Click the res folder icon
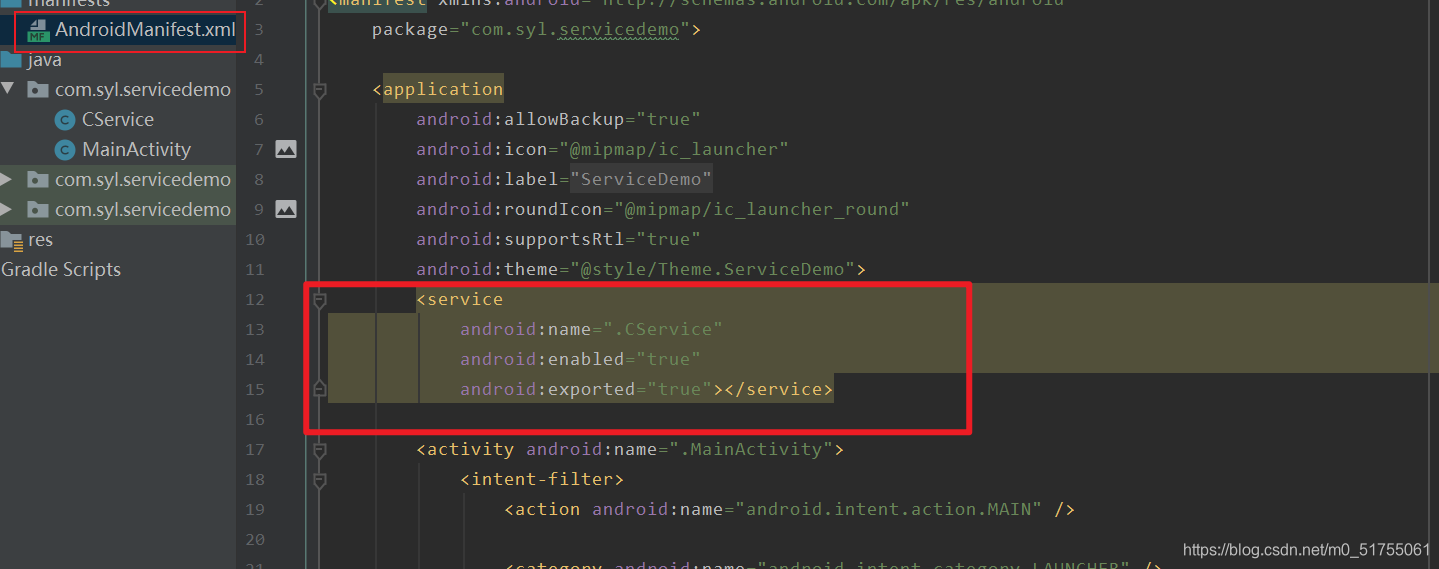This screenshot has height=569, width=1439. tap(11, 240)
